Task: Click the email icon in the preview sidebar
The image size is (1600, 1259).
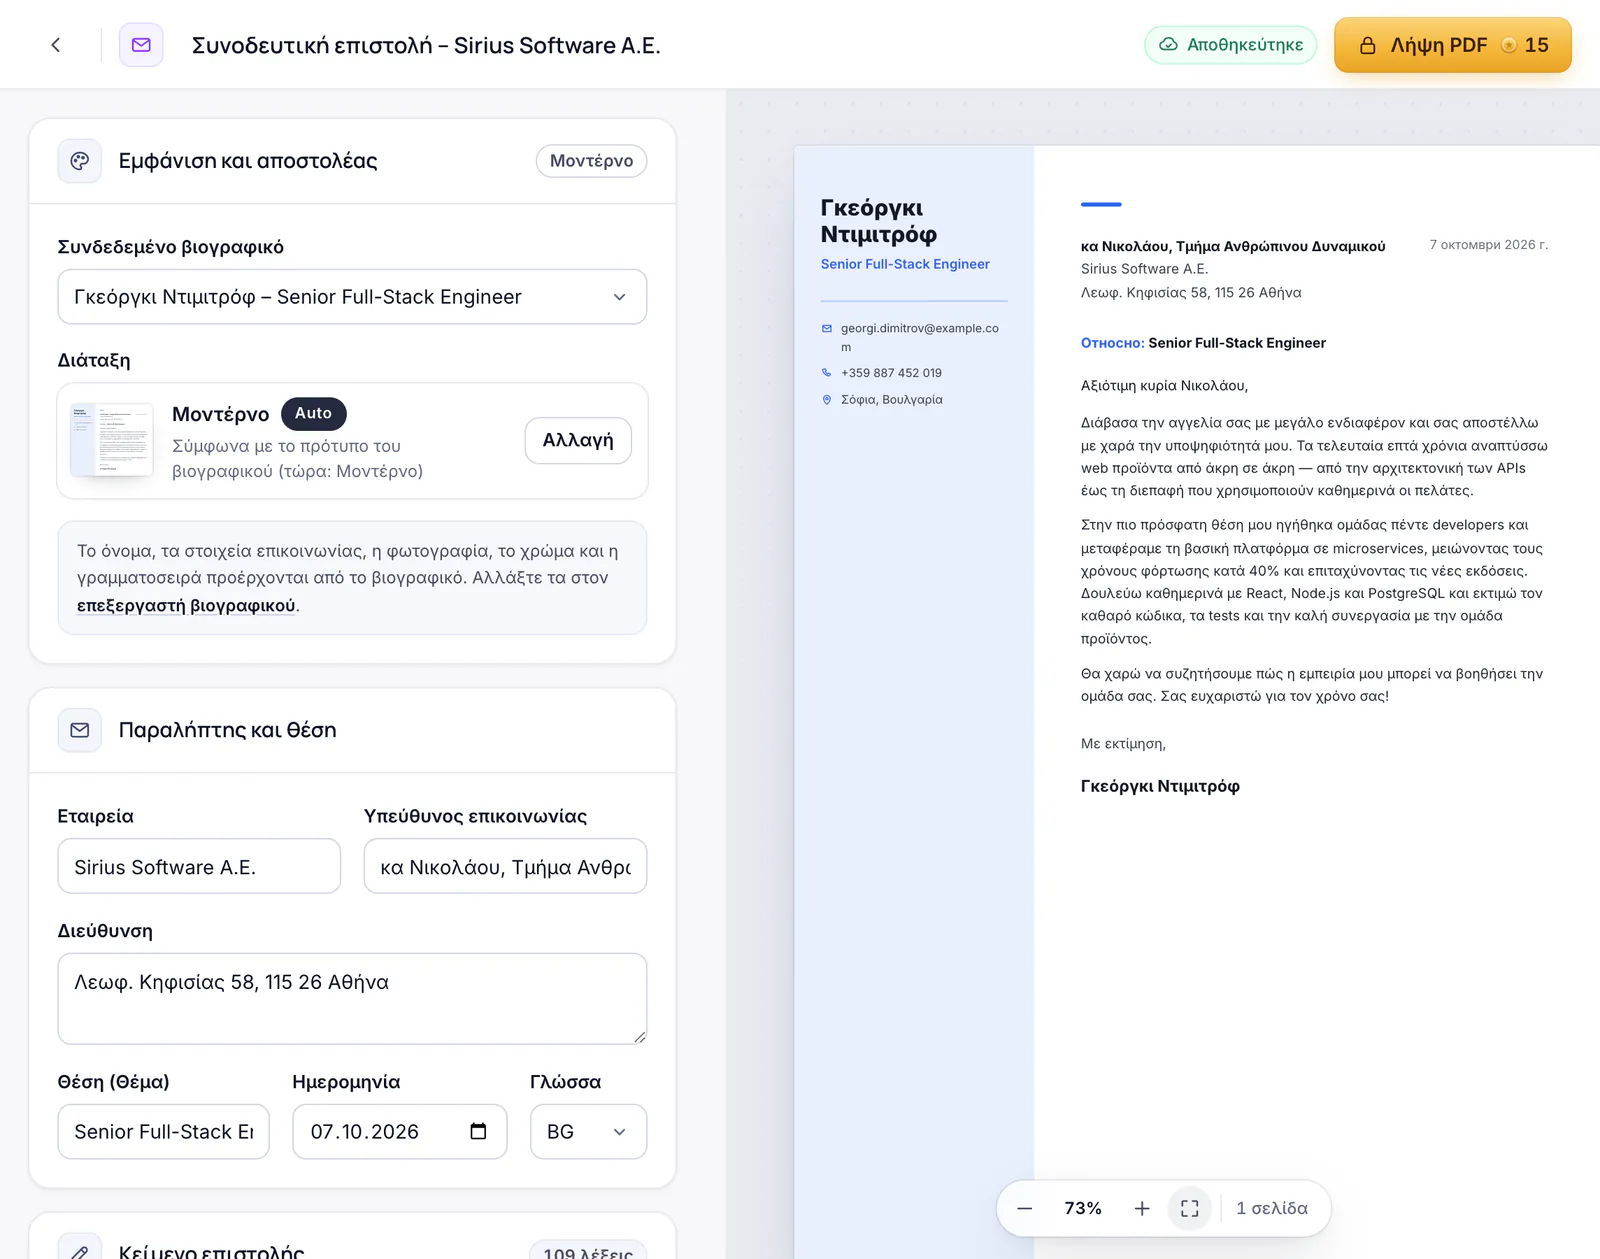Action: [827, 328]
